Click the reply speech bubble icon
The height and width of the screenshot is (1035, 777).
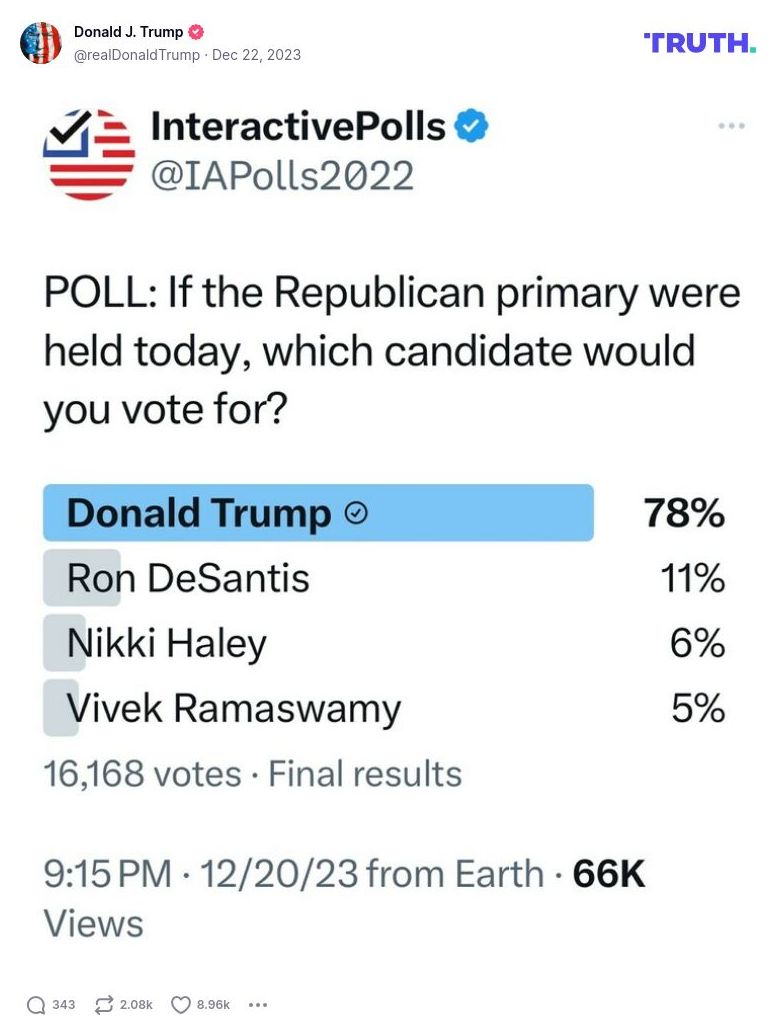point(36,1005)
